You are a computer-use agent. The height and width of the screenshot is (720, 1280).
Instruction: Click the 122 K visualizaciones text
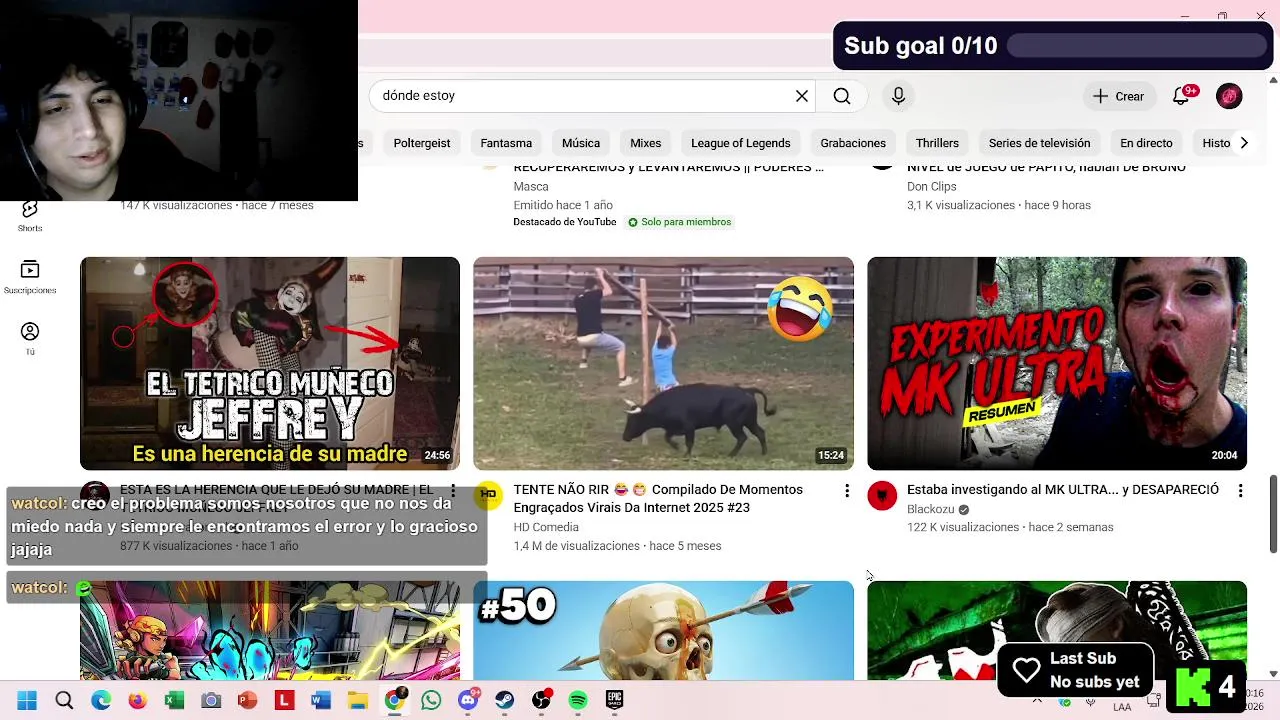tap(962, 527)
